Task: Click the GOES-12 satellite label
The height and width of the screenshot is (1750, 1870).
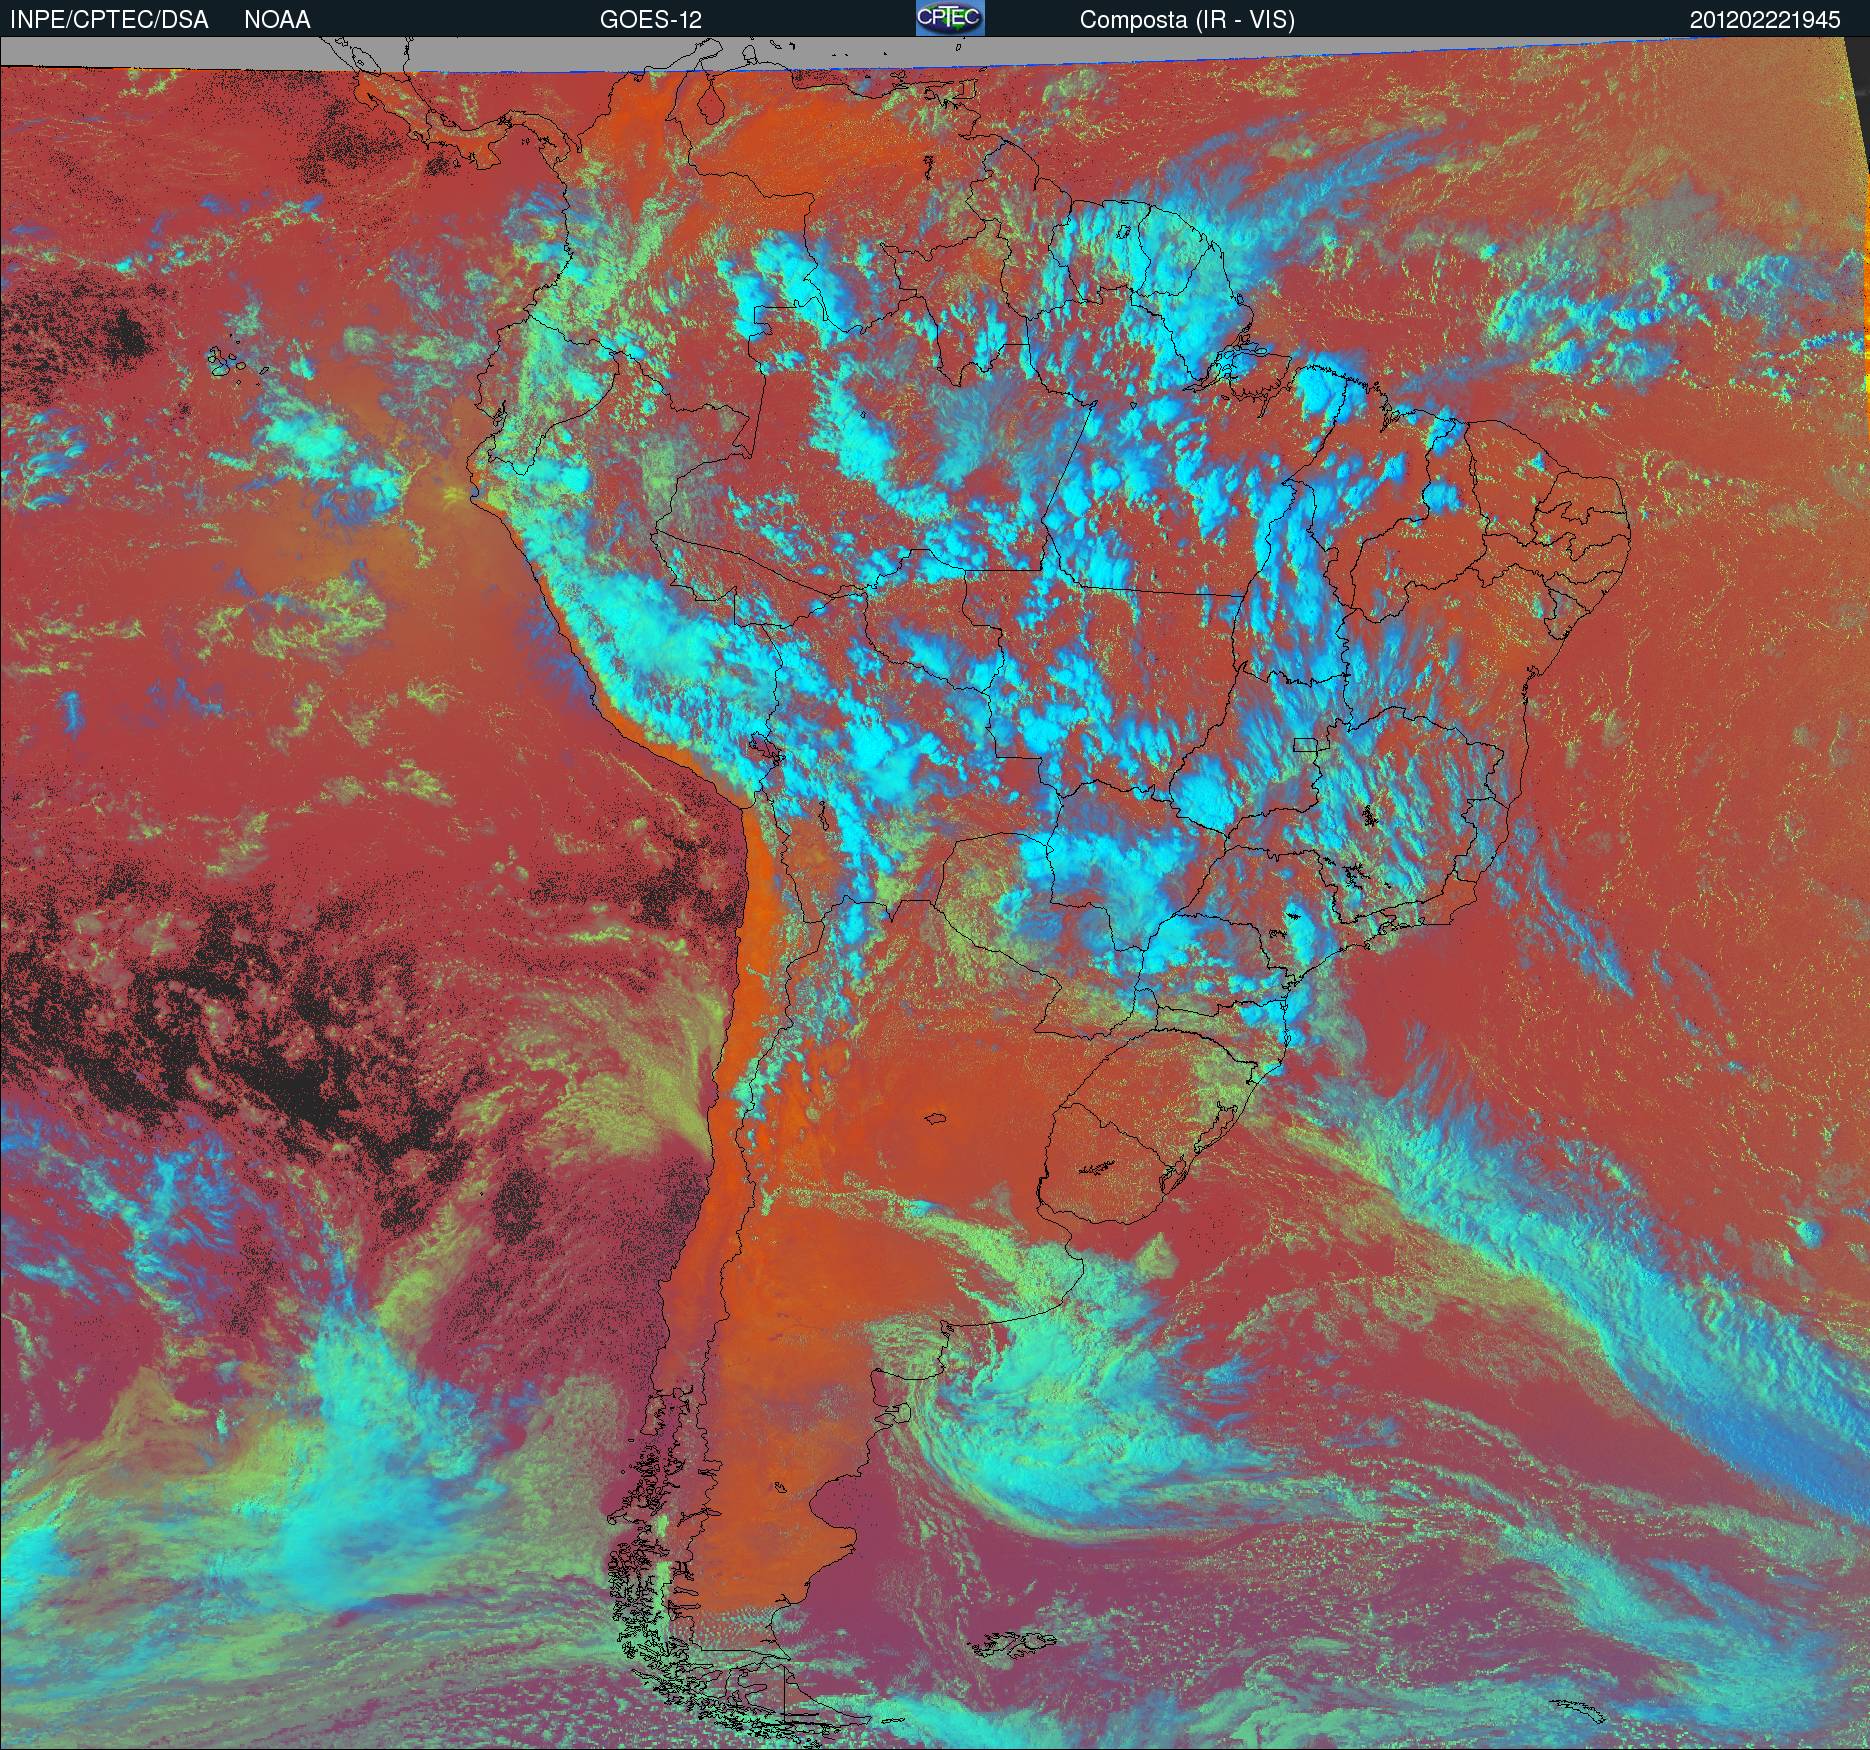Action: 650,20
